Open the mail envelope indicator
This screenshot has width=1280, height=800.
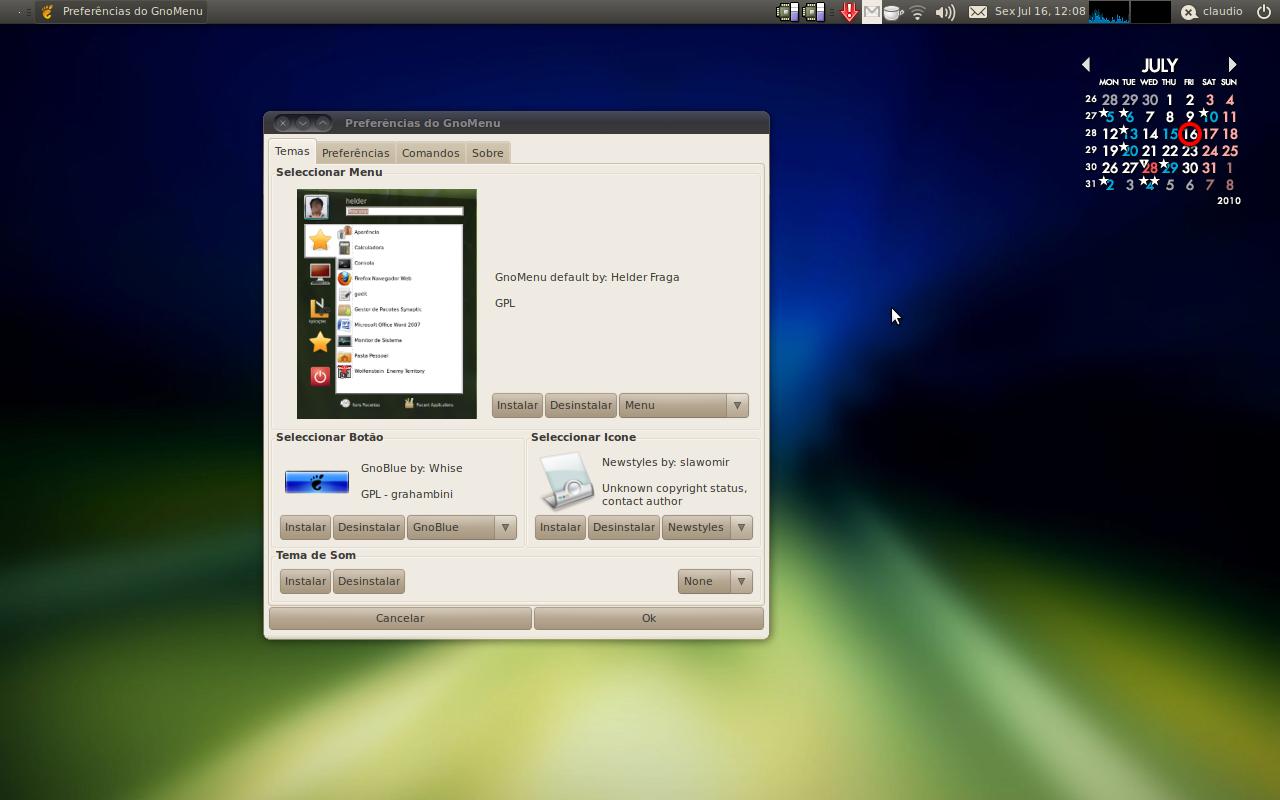978,12
